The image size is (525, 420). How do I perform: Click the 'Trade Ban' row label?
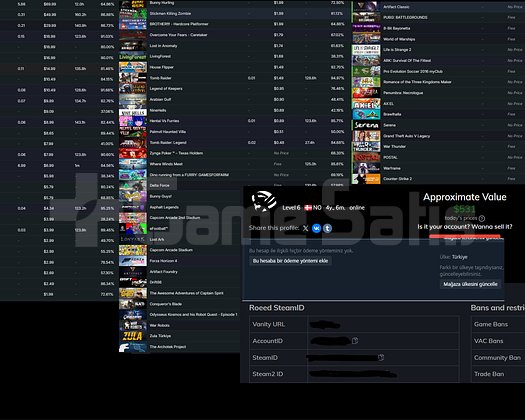point(489,374)
